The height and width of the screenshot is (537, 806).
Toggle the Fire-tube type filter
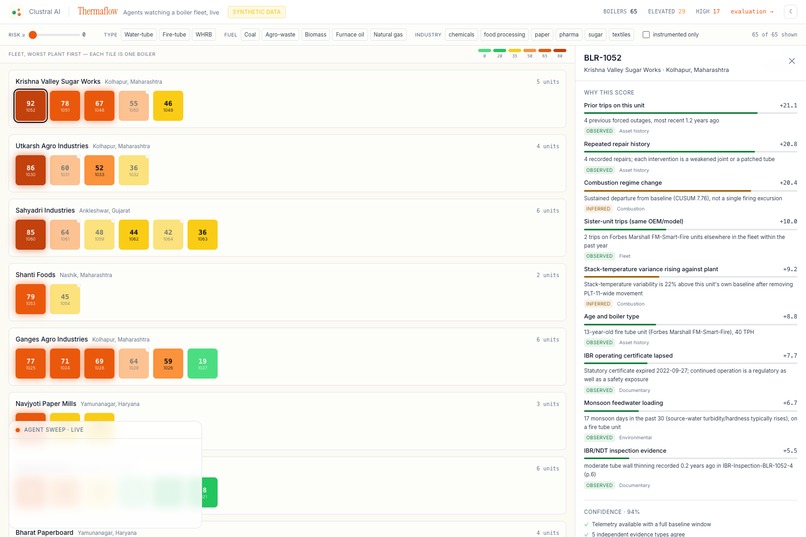click(x=174, y=34)
